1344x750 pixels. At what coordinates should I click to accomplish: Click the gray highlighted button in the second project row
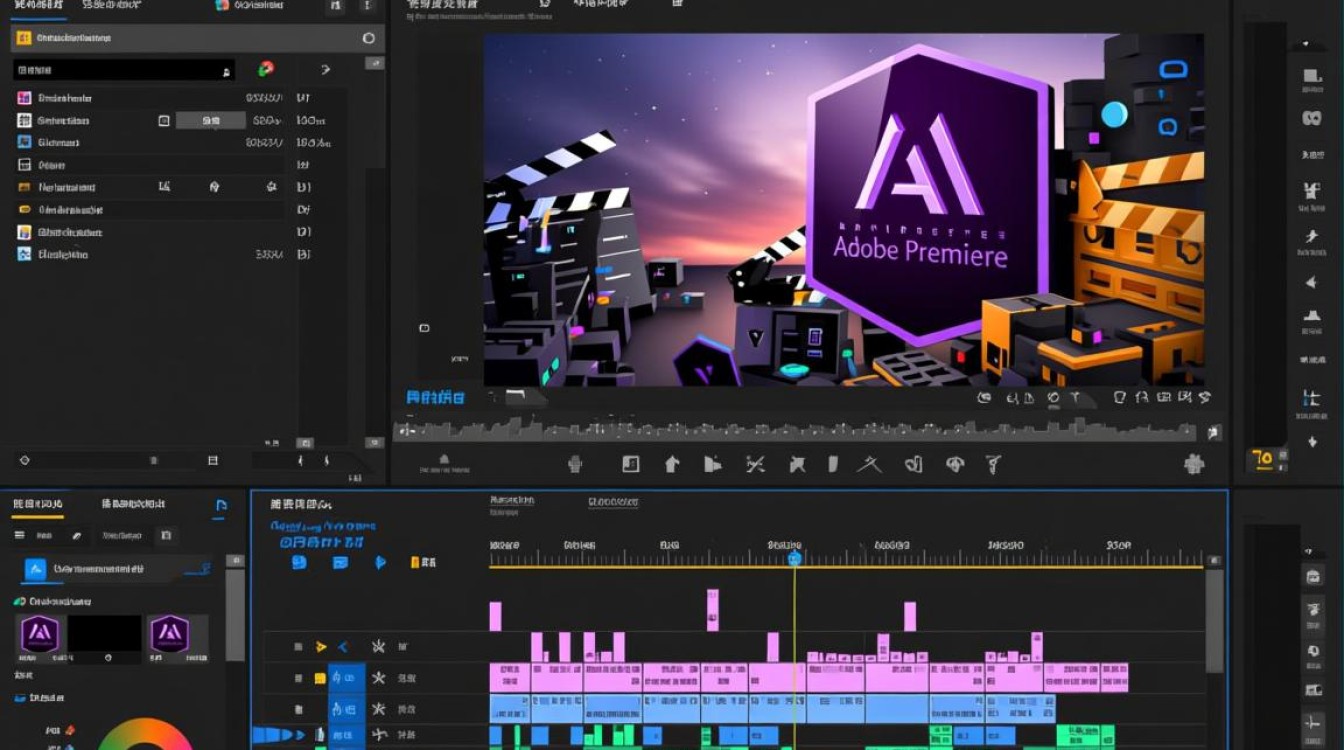(211, 120)
